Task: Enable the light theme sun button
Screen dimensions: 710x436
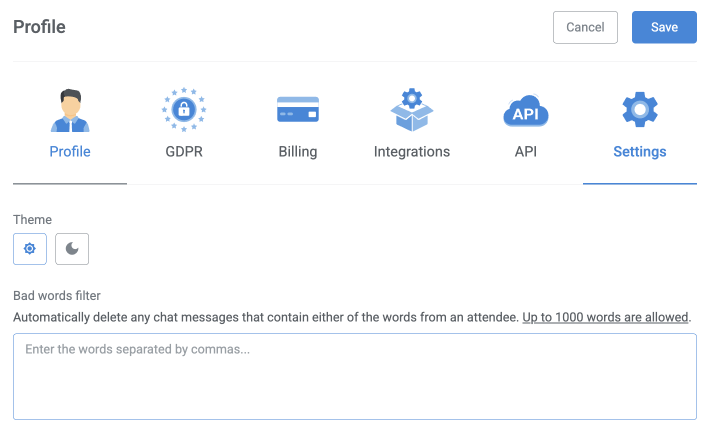Action: pyautogui.click(x=30, y=249)
